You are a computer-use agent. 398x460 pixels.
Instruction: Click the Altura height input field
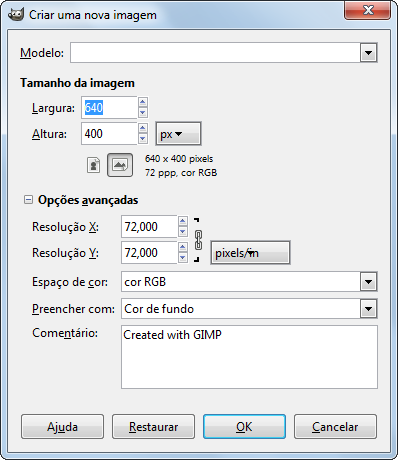(x=109, y=133)
